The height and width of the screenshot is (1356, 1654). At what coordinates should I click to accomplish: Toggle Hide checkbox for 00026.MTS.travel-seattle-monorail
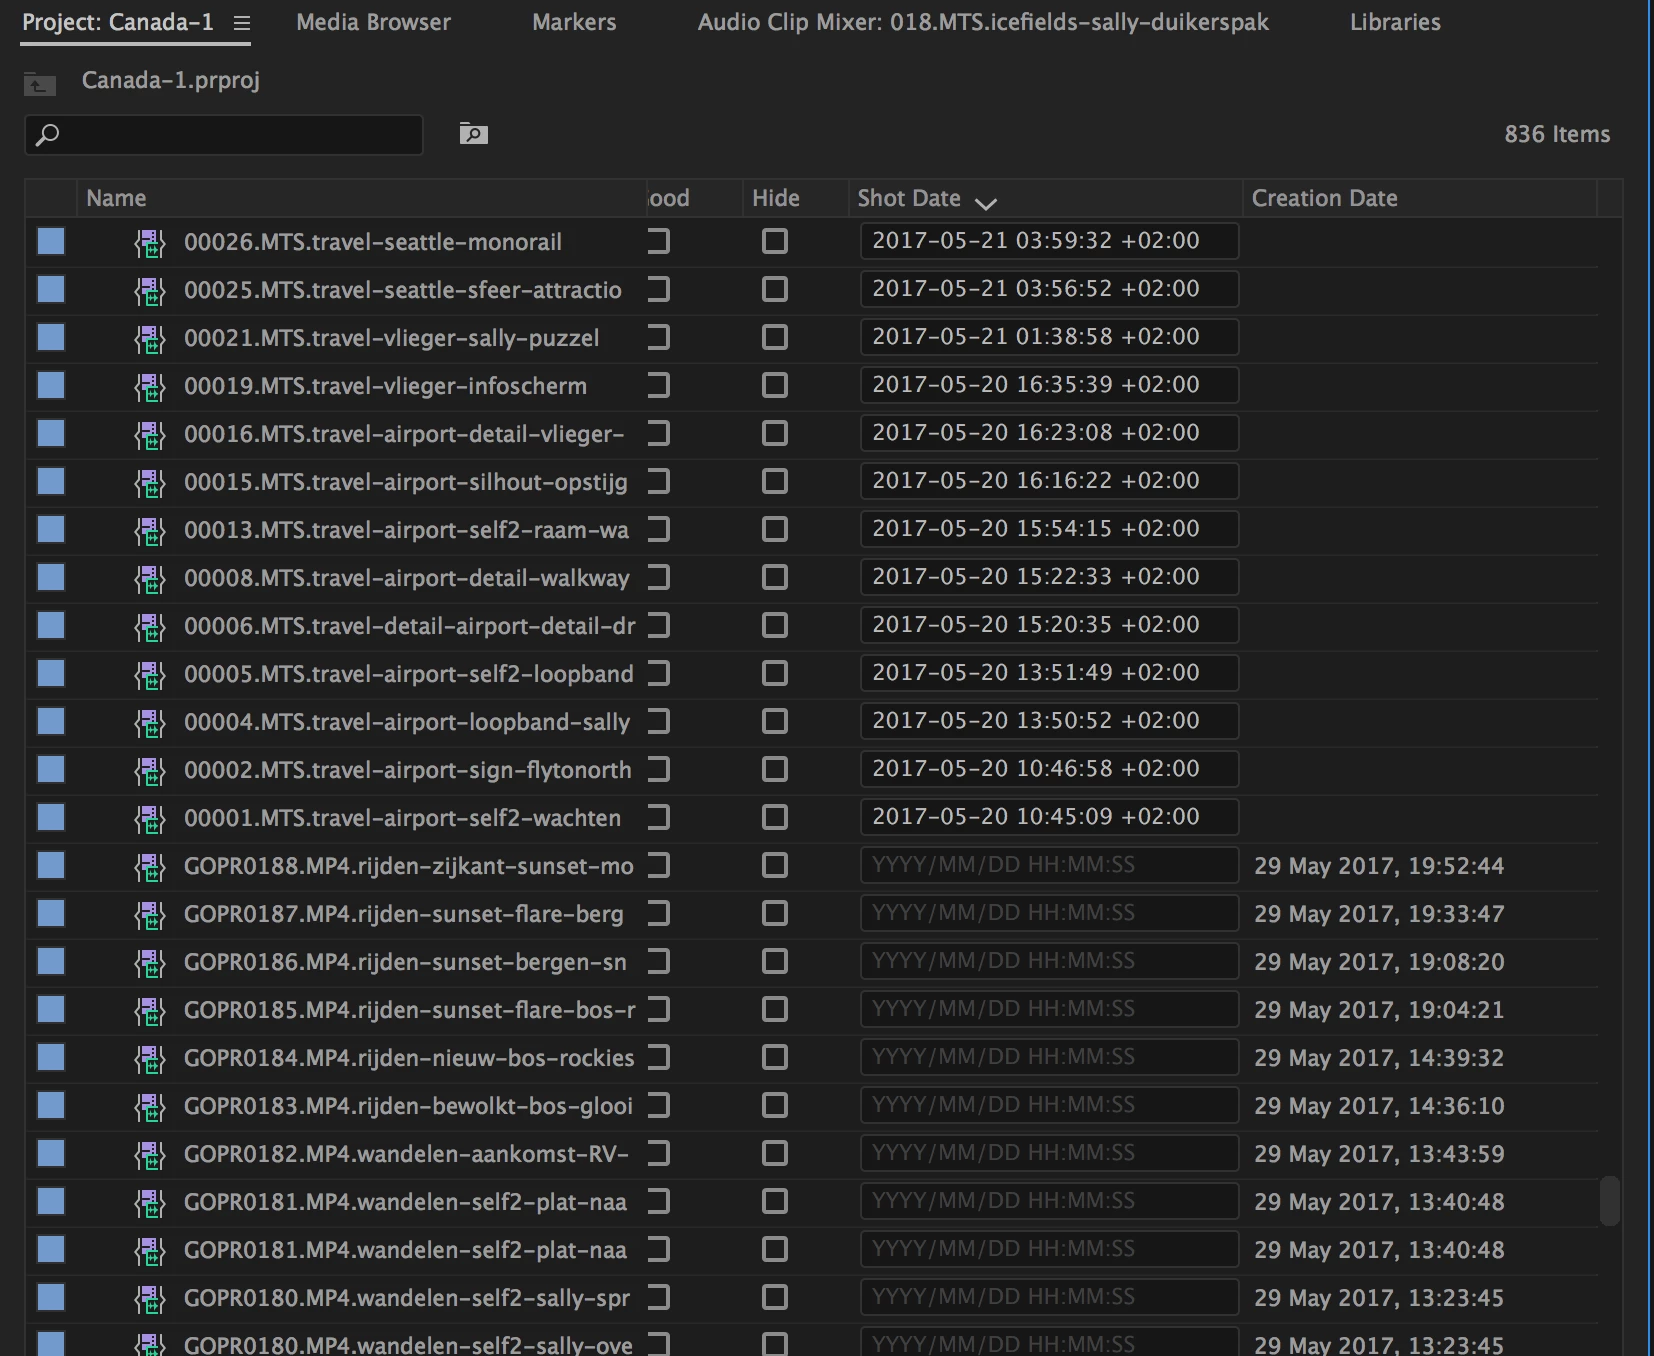pyautogui.click(x=775, y=241)
